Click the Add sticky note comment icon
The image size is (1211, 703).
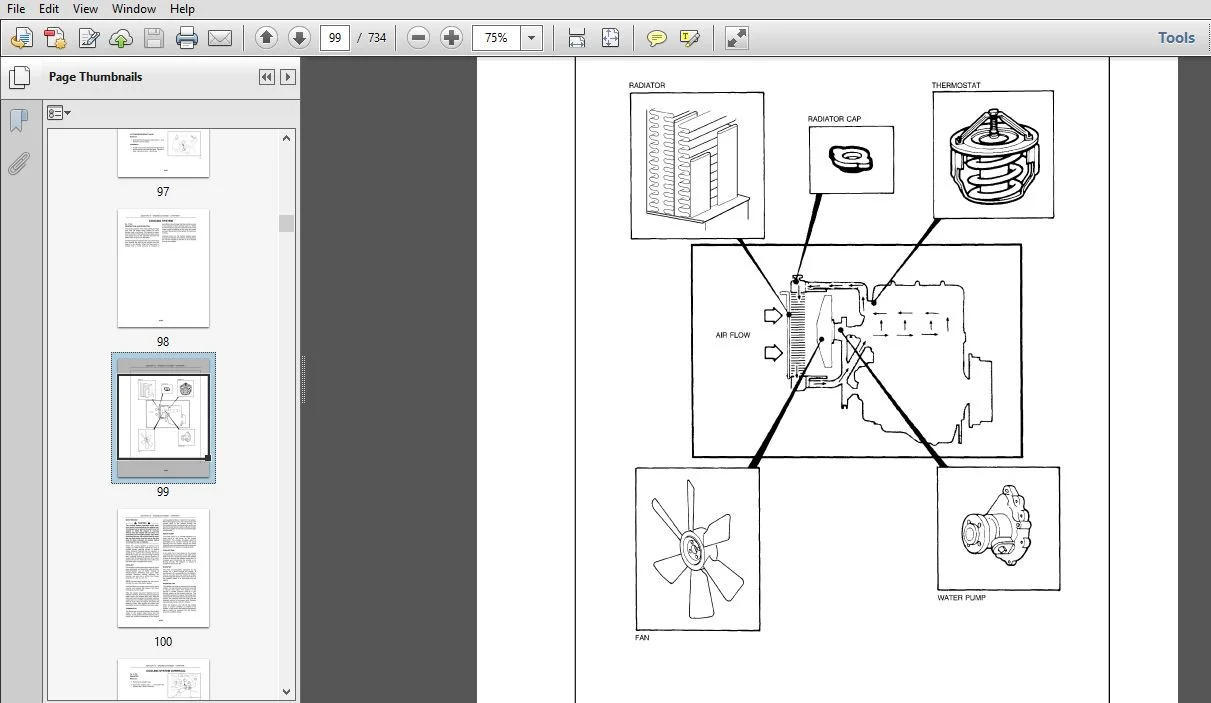(x=656, y=38)
